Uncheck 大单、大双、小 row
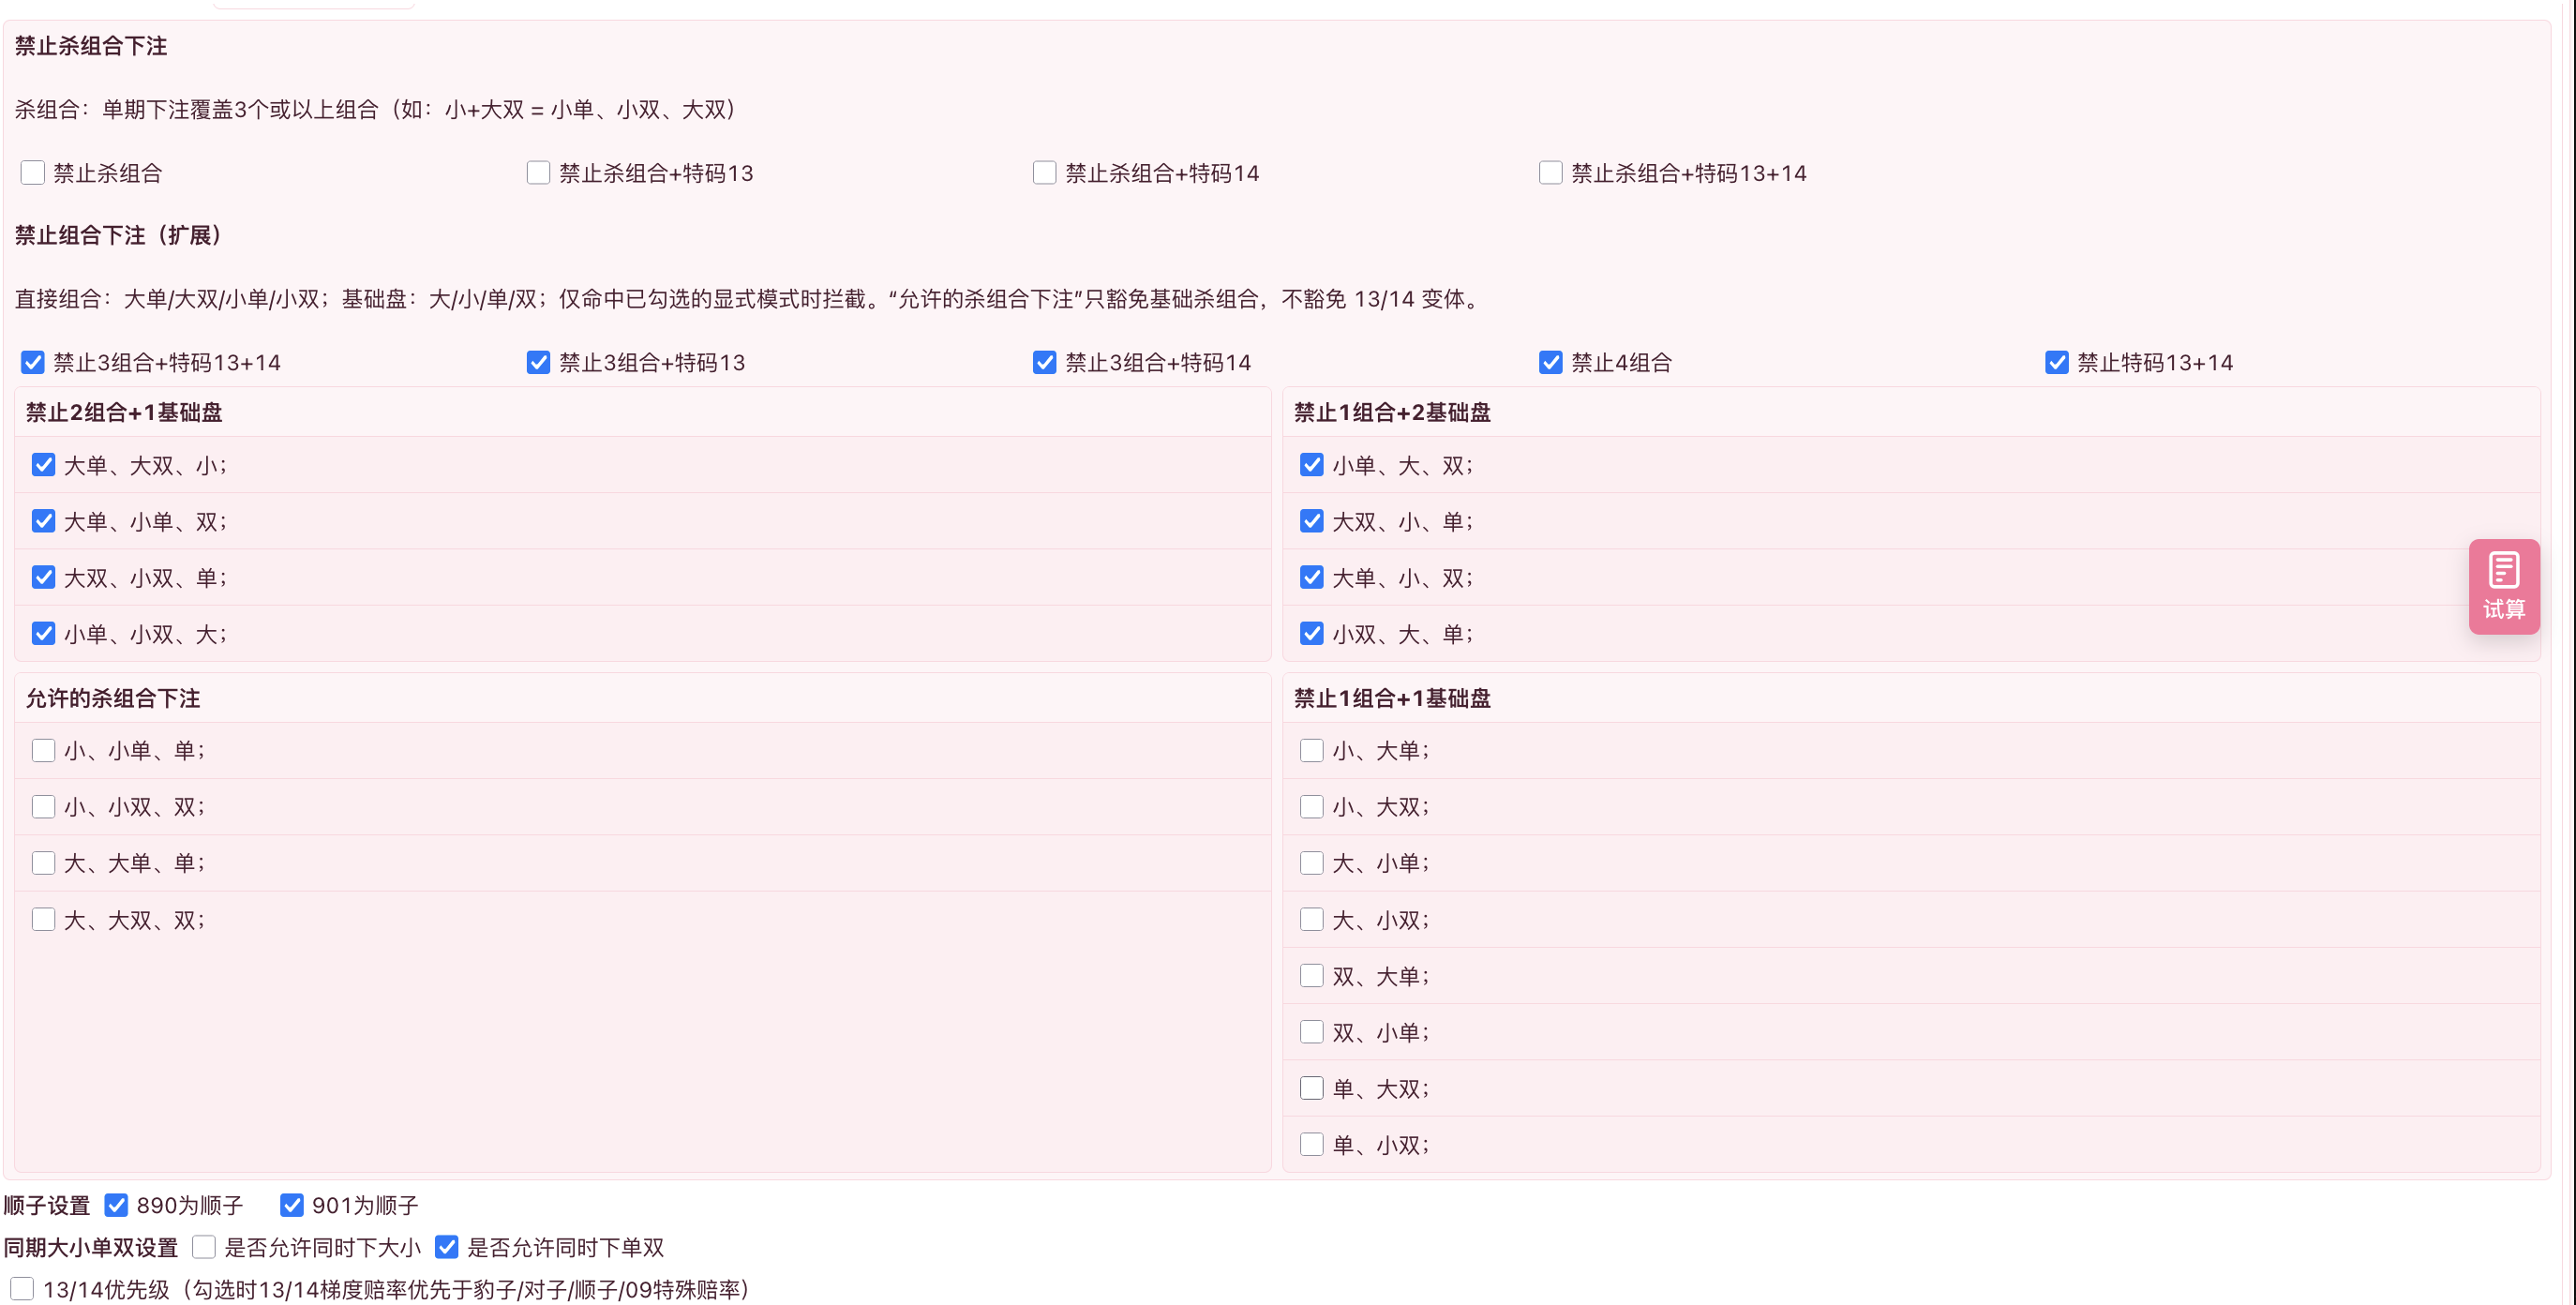The height and width of the screenshot is (1305, 2576). pos(43,465)
